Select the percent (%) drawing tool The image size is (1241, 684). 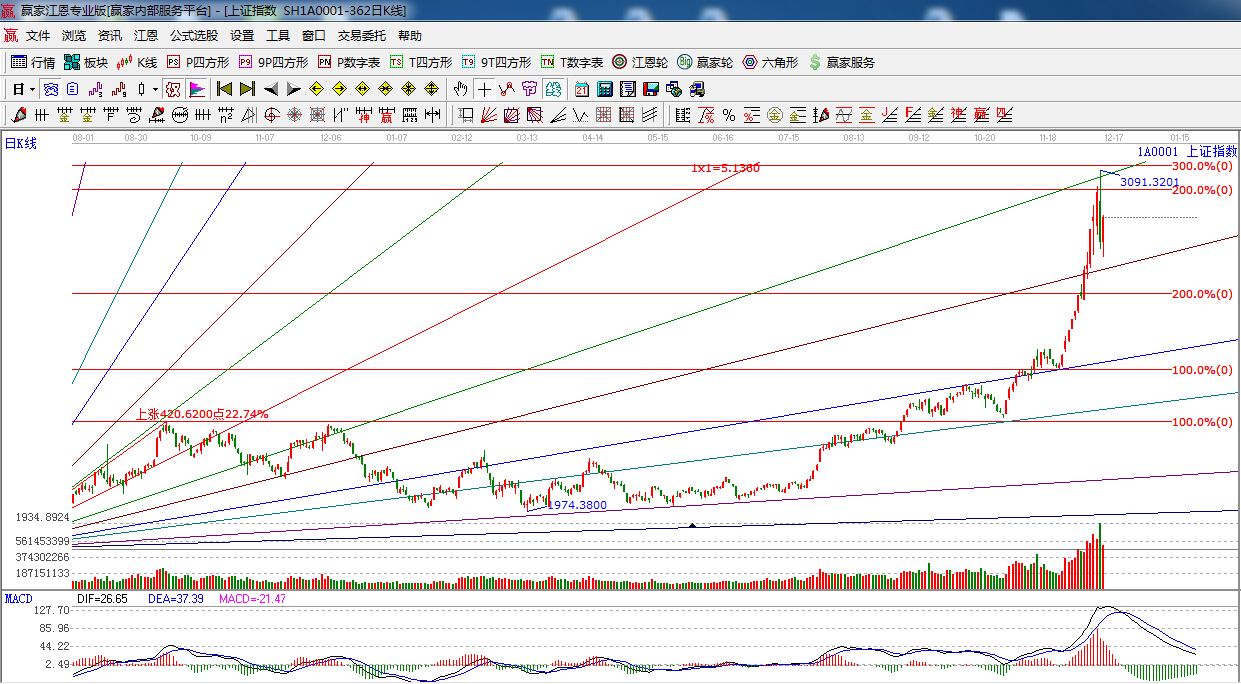tap(728, 115)
